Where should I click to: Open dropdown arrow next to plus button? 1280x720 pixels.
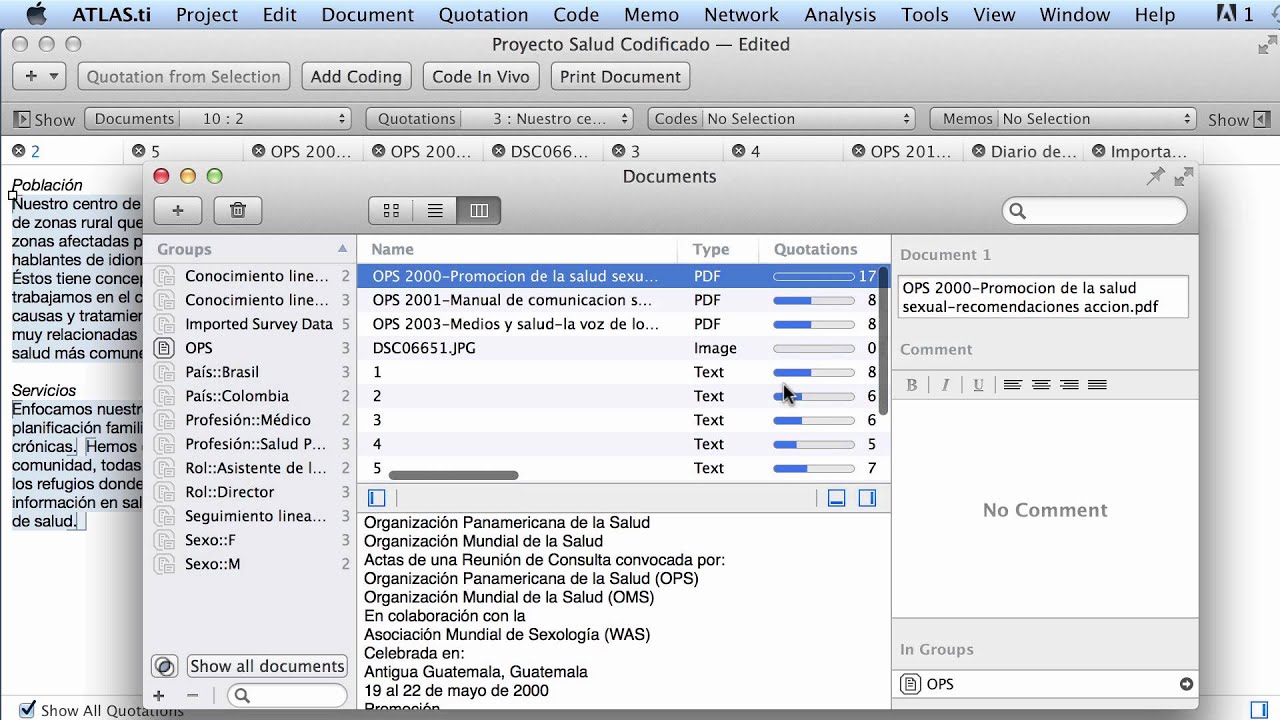54,76
